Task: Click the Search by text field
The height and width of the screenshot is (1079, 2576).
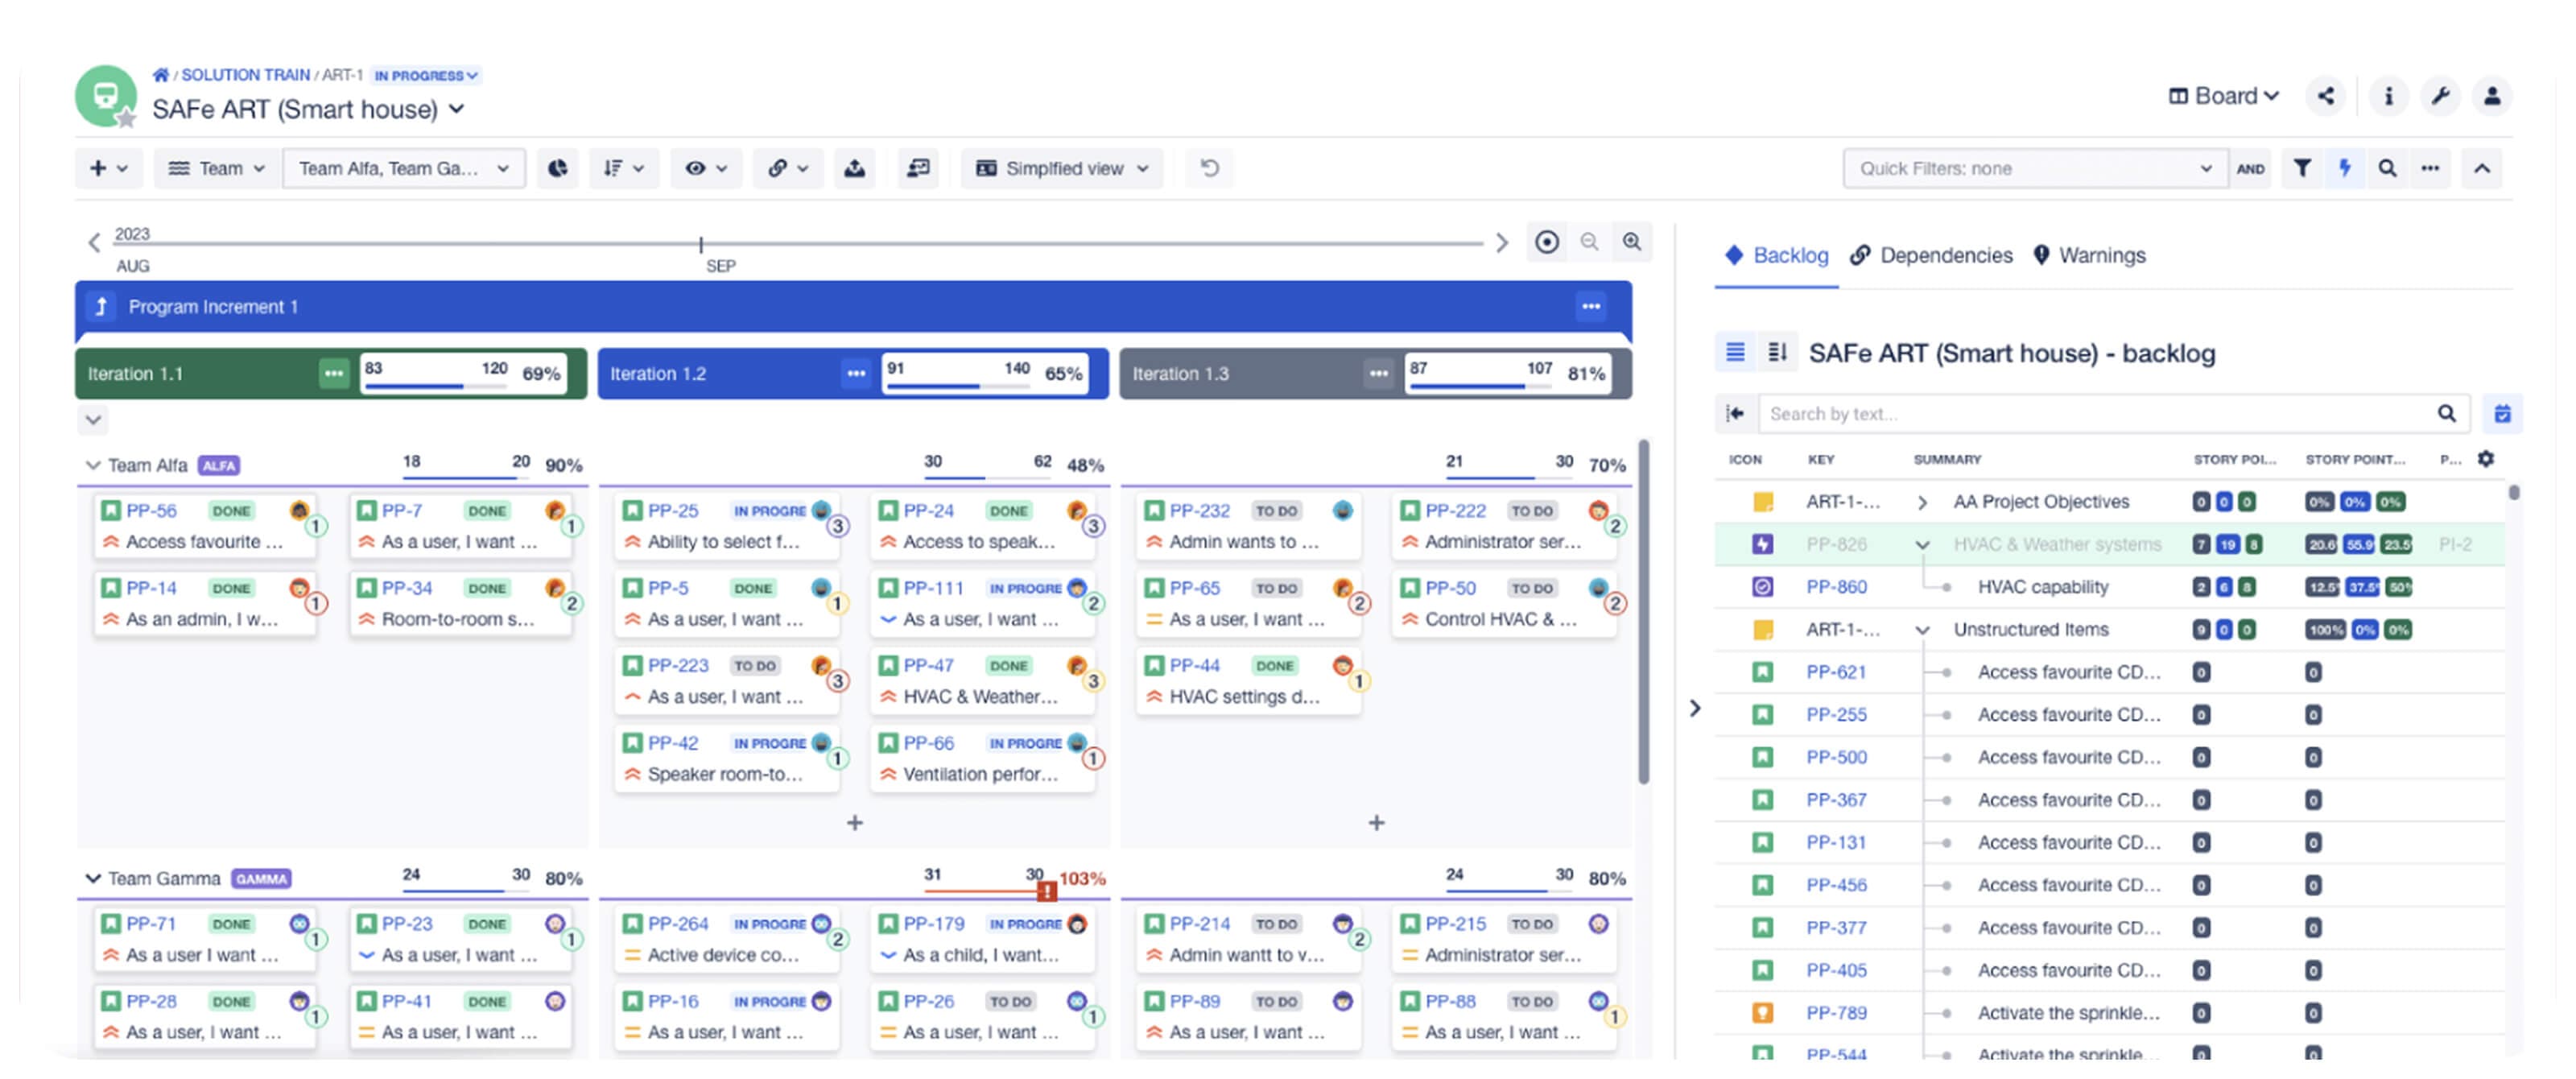Action: click(2113, 414)
